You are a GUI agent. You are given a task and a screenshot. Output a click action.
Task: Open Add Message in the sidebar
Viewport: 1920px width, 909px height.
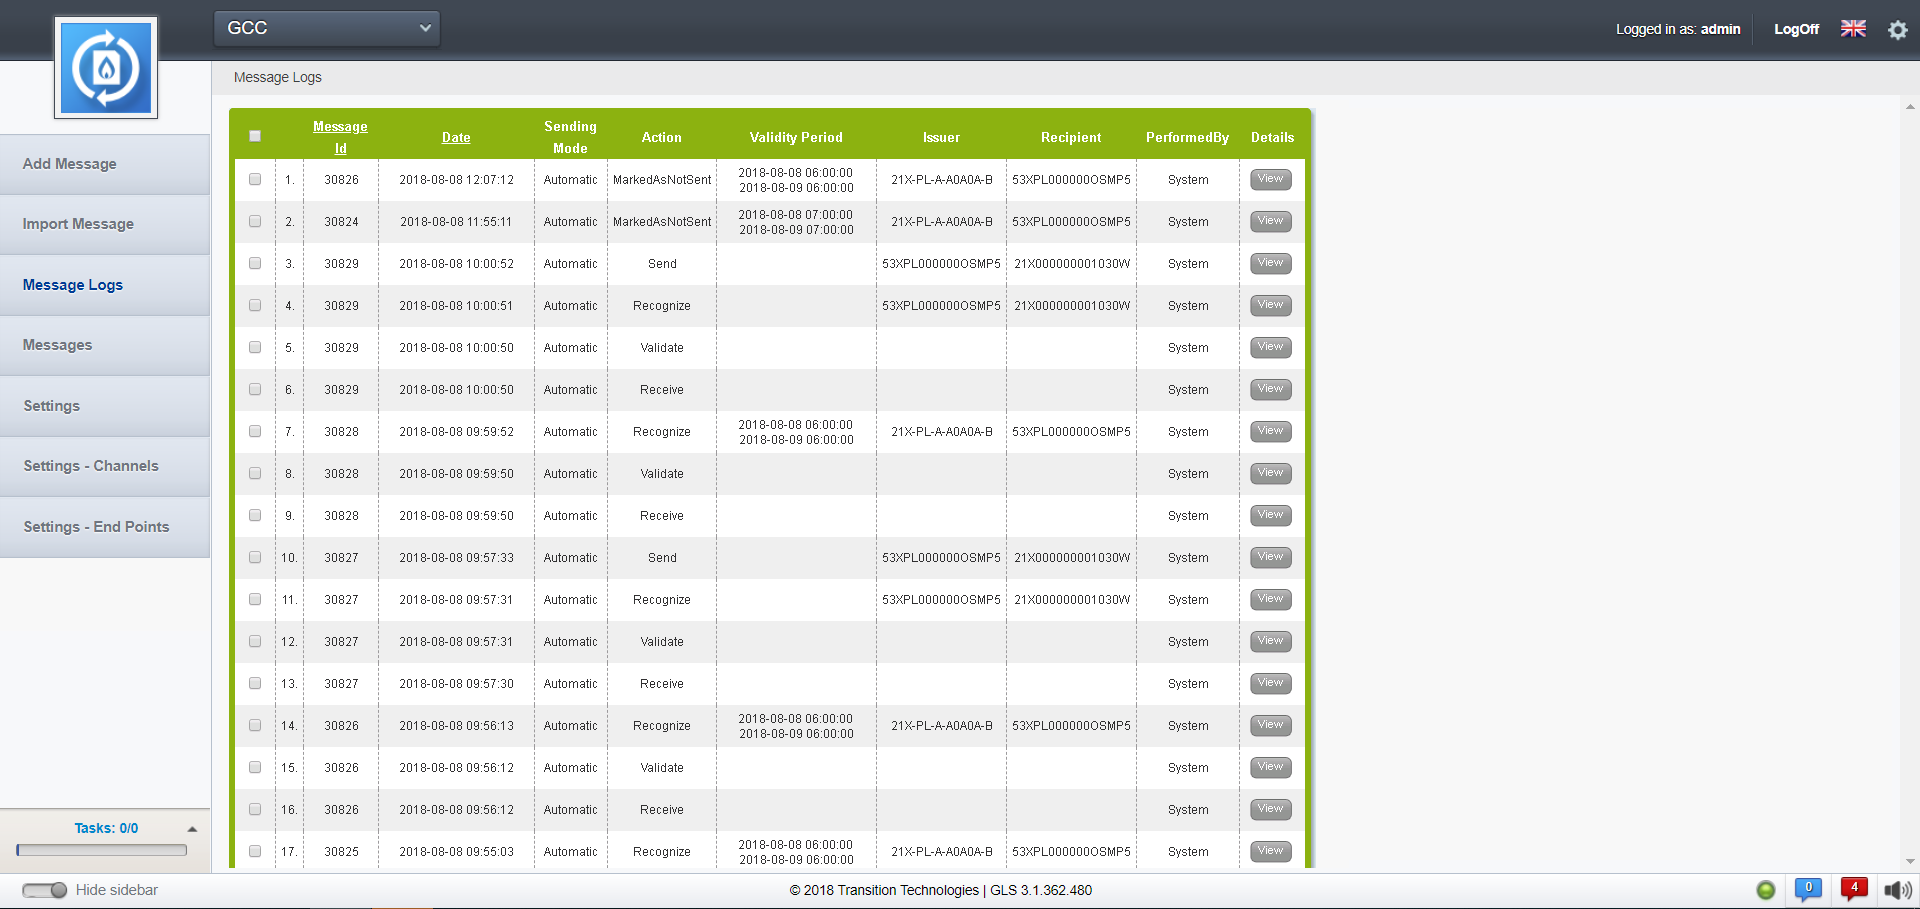[x=70, y=164]
